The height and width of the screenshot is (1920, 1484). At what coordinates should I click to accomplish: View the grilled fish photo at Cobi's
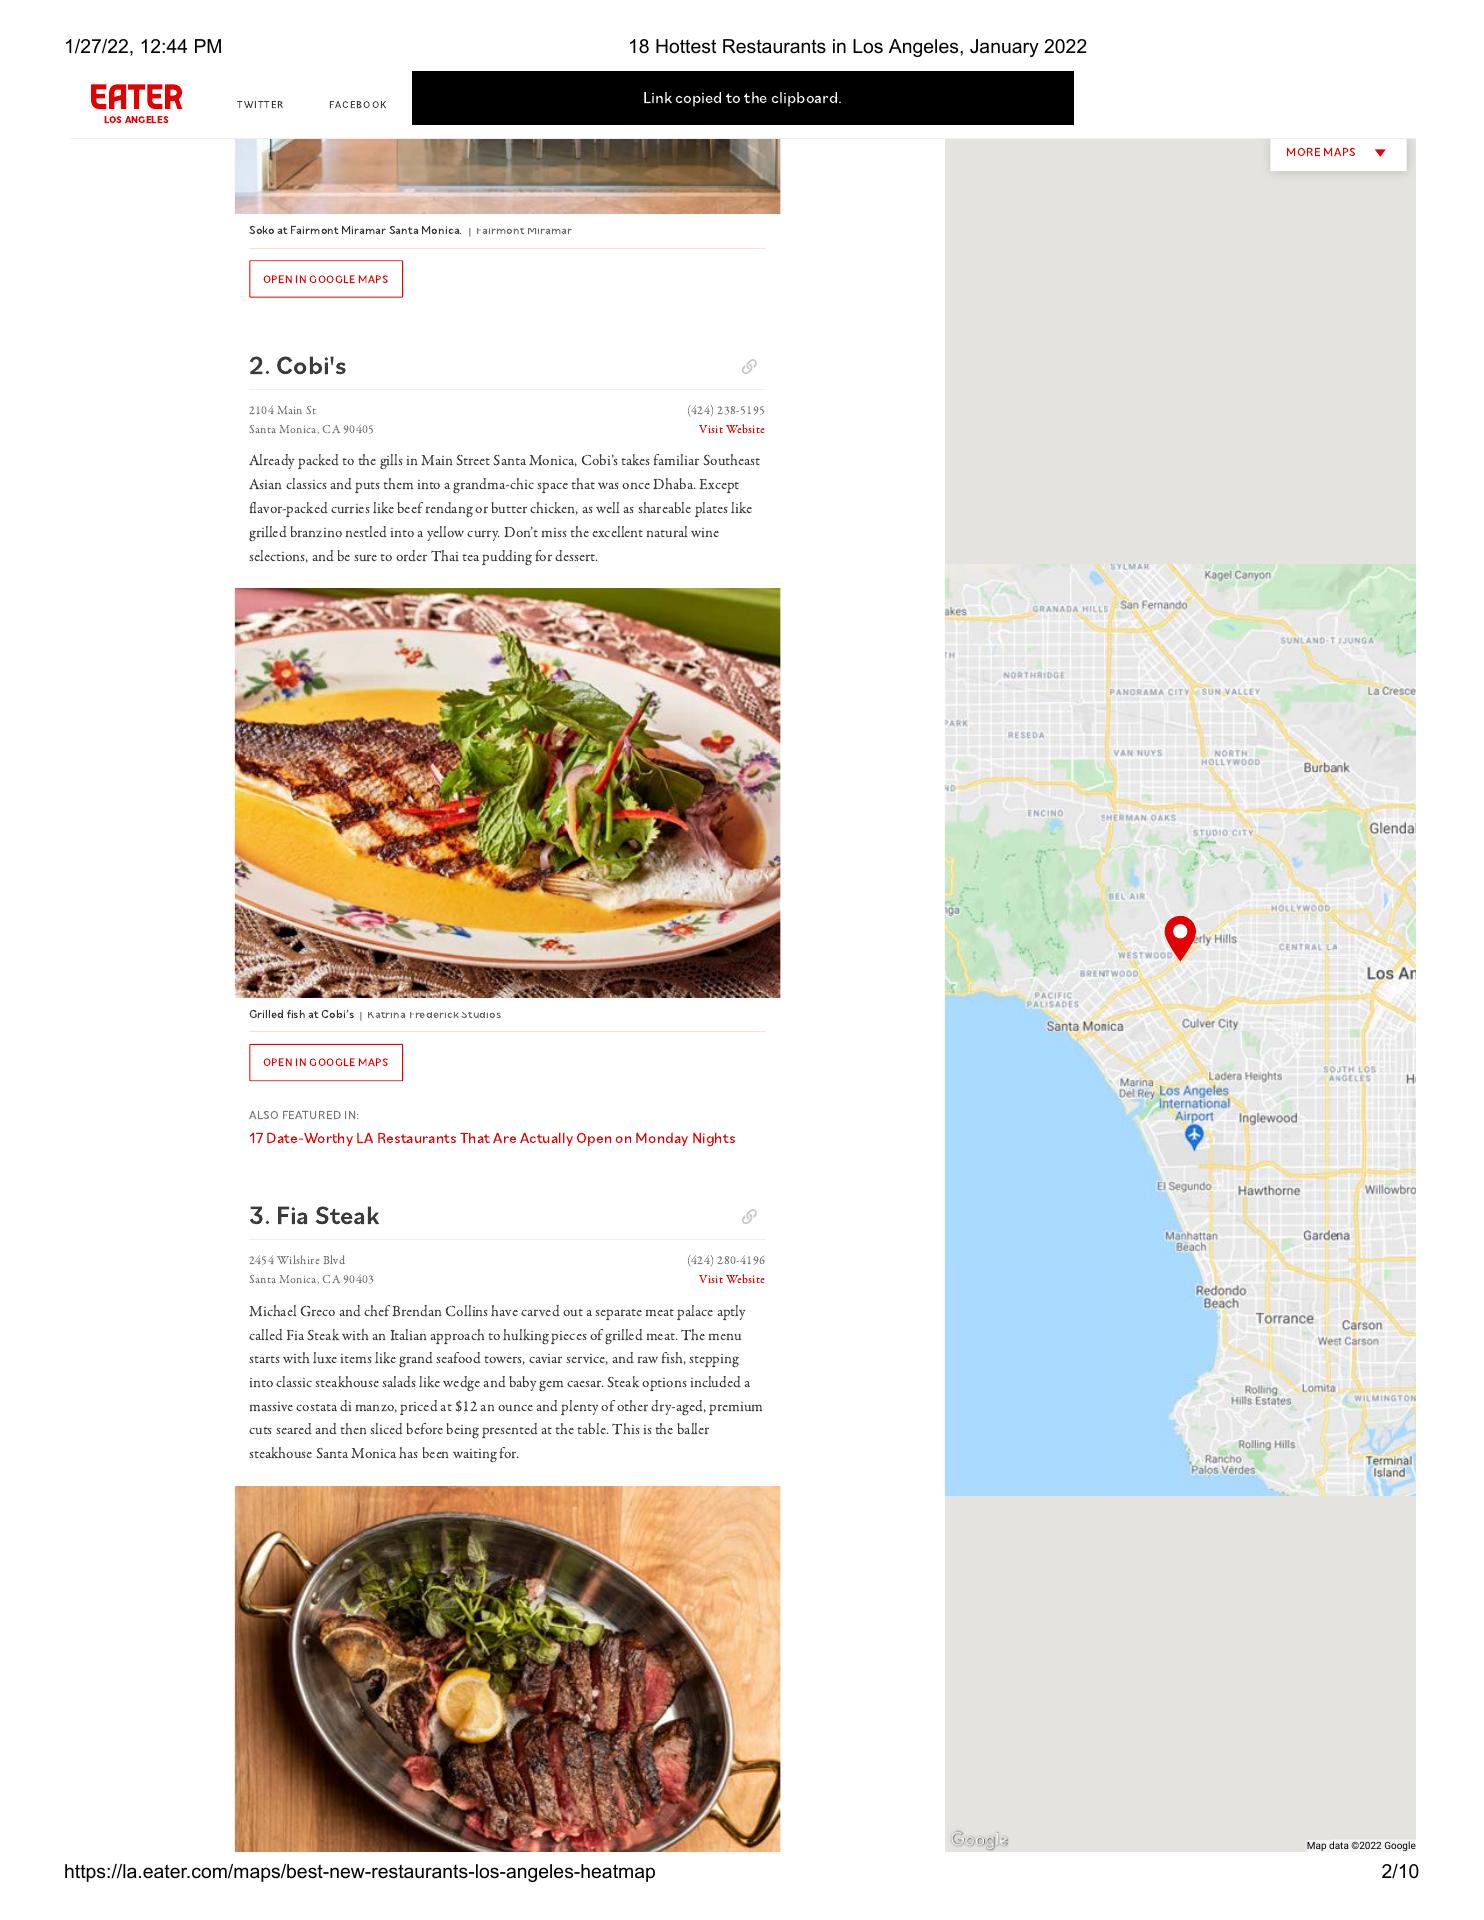pos(507,793)
